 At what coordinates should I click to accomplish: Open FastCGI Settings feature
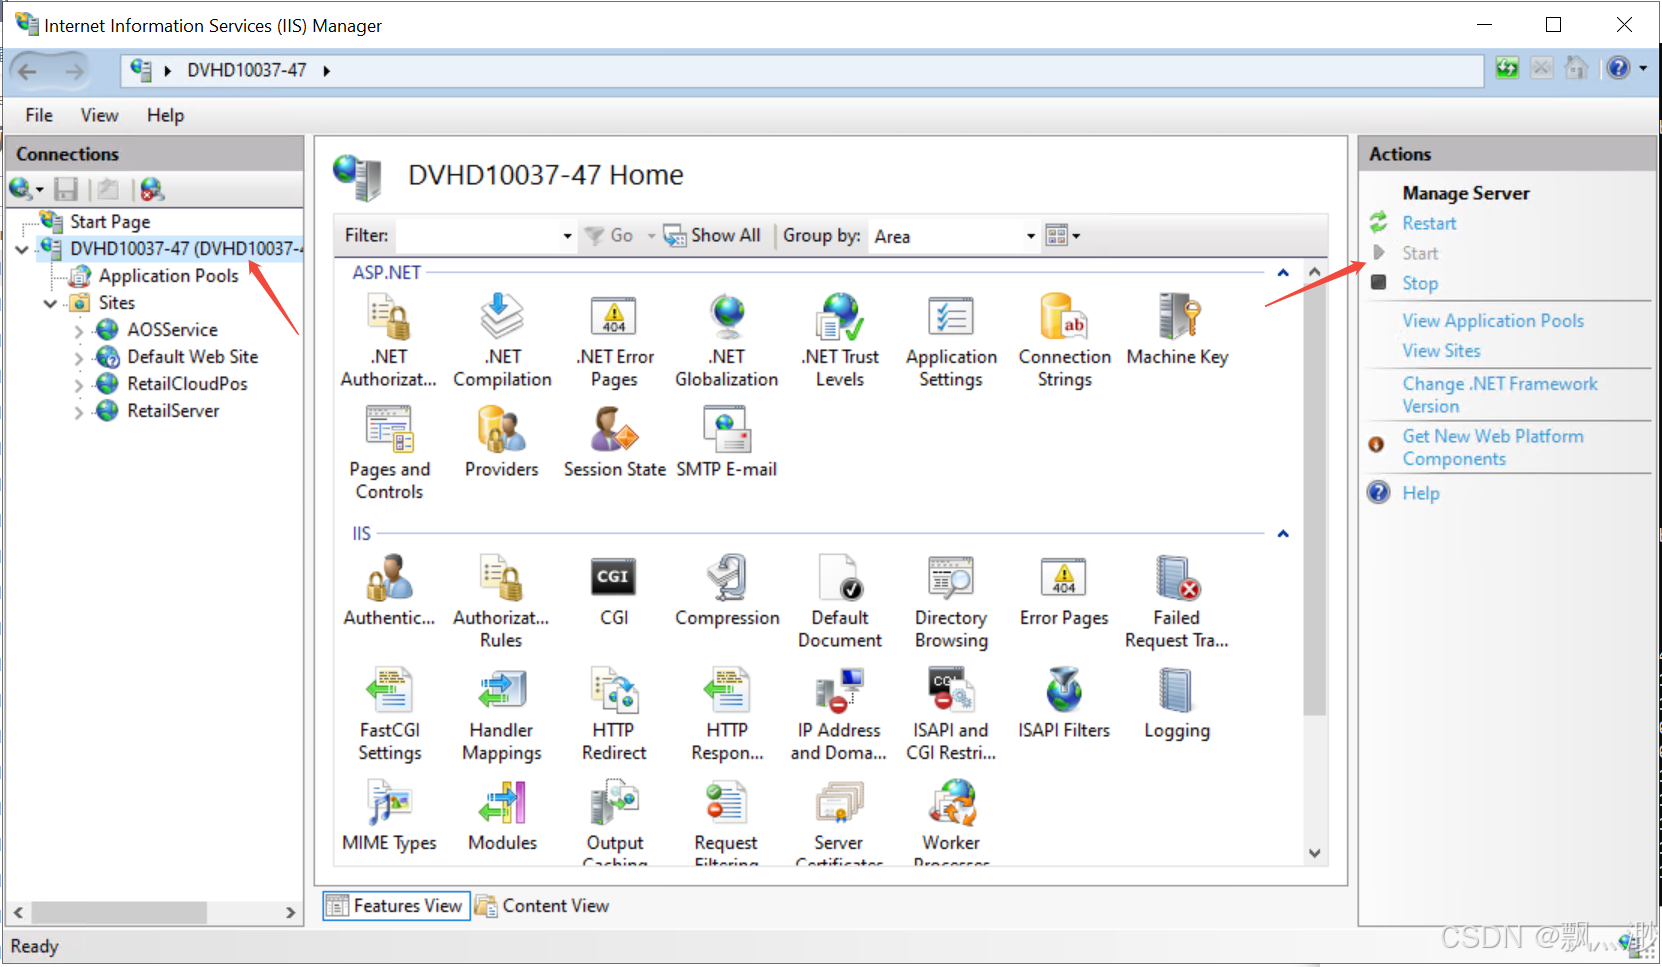389,715
